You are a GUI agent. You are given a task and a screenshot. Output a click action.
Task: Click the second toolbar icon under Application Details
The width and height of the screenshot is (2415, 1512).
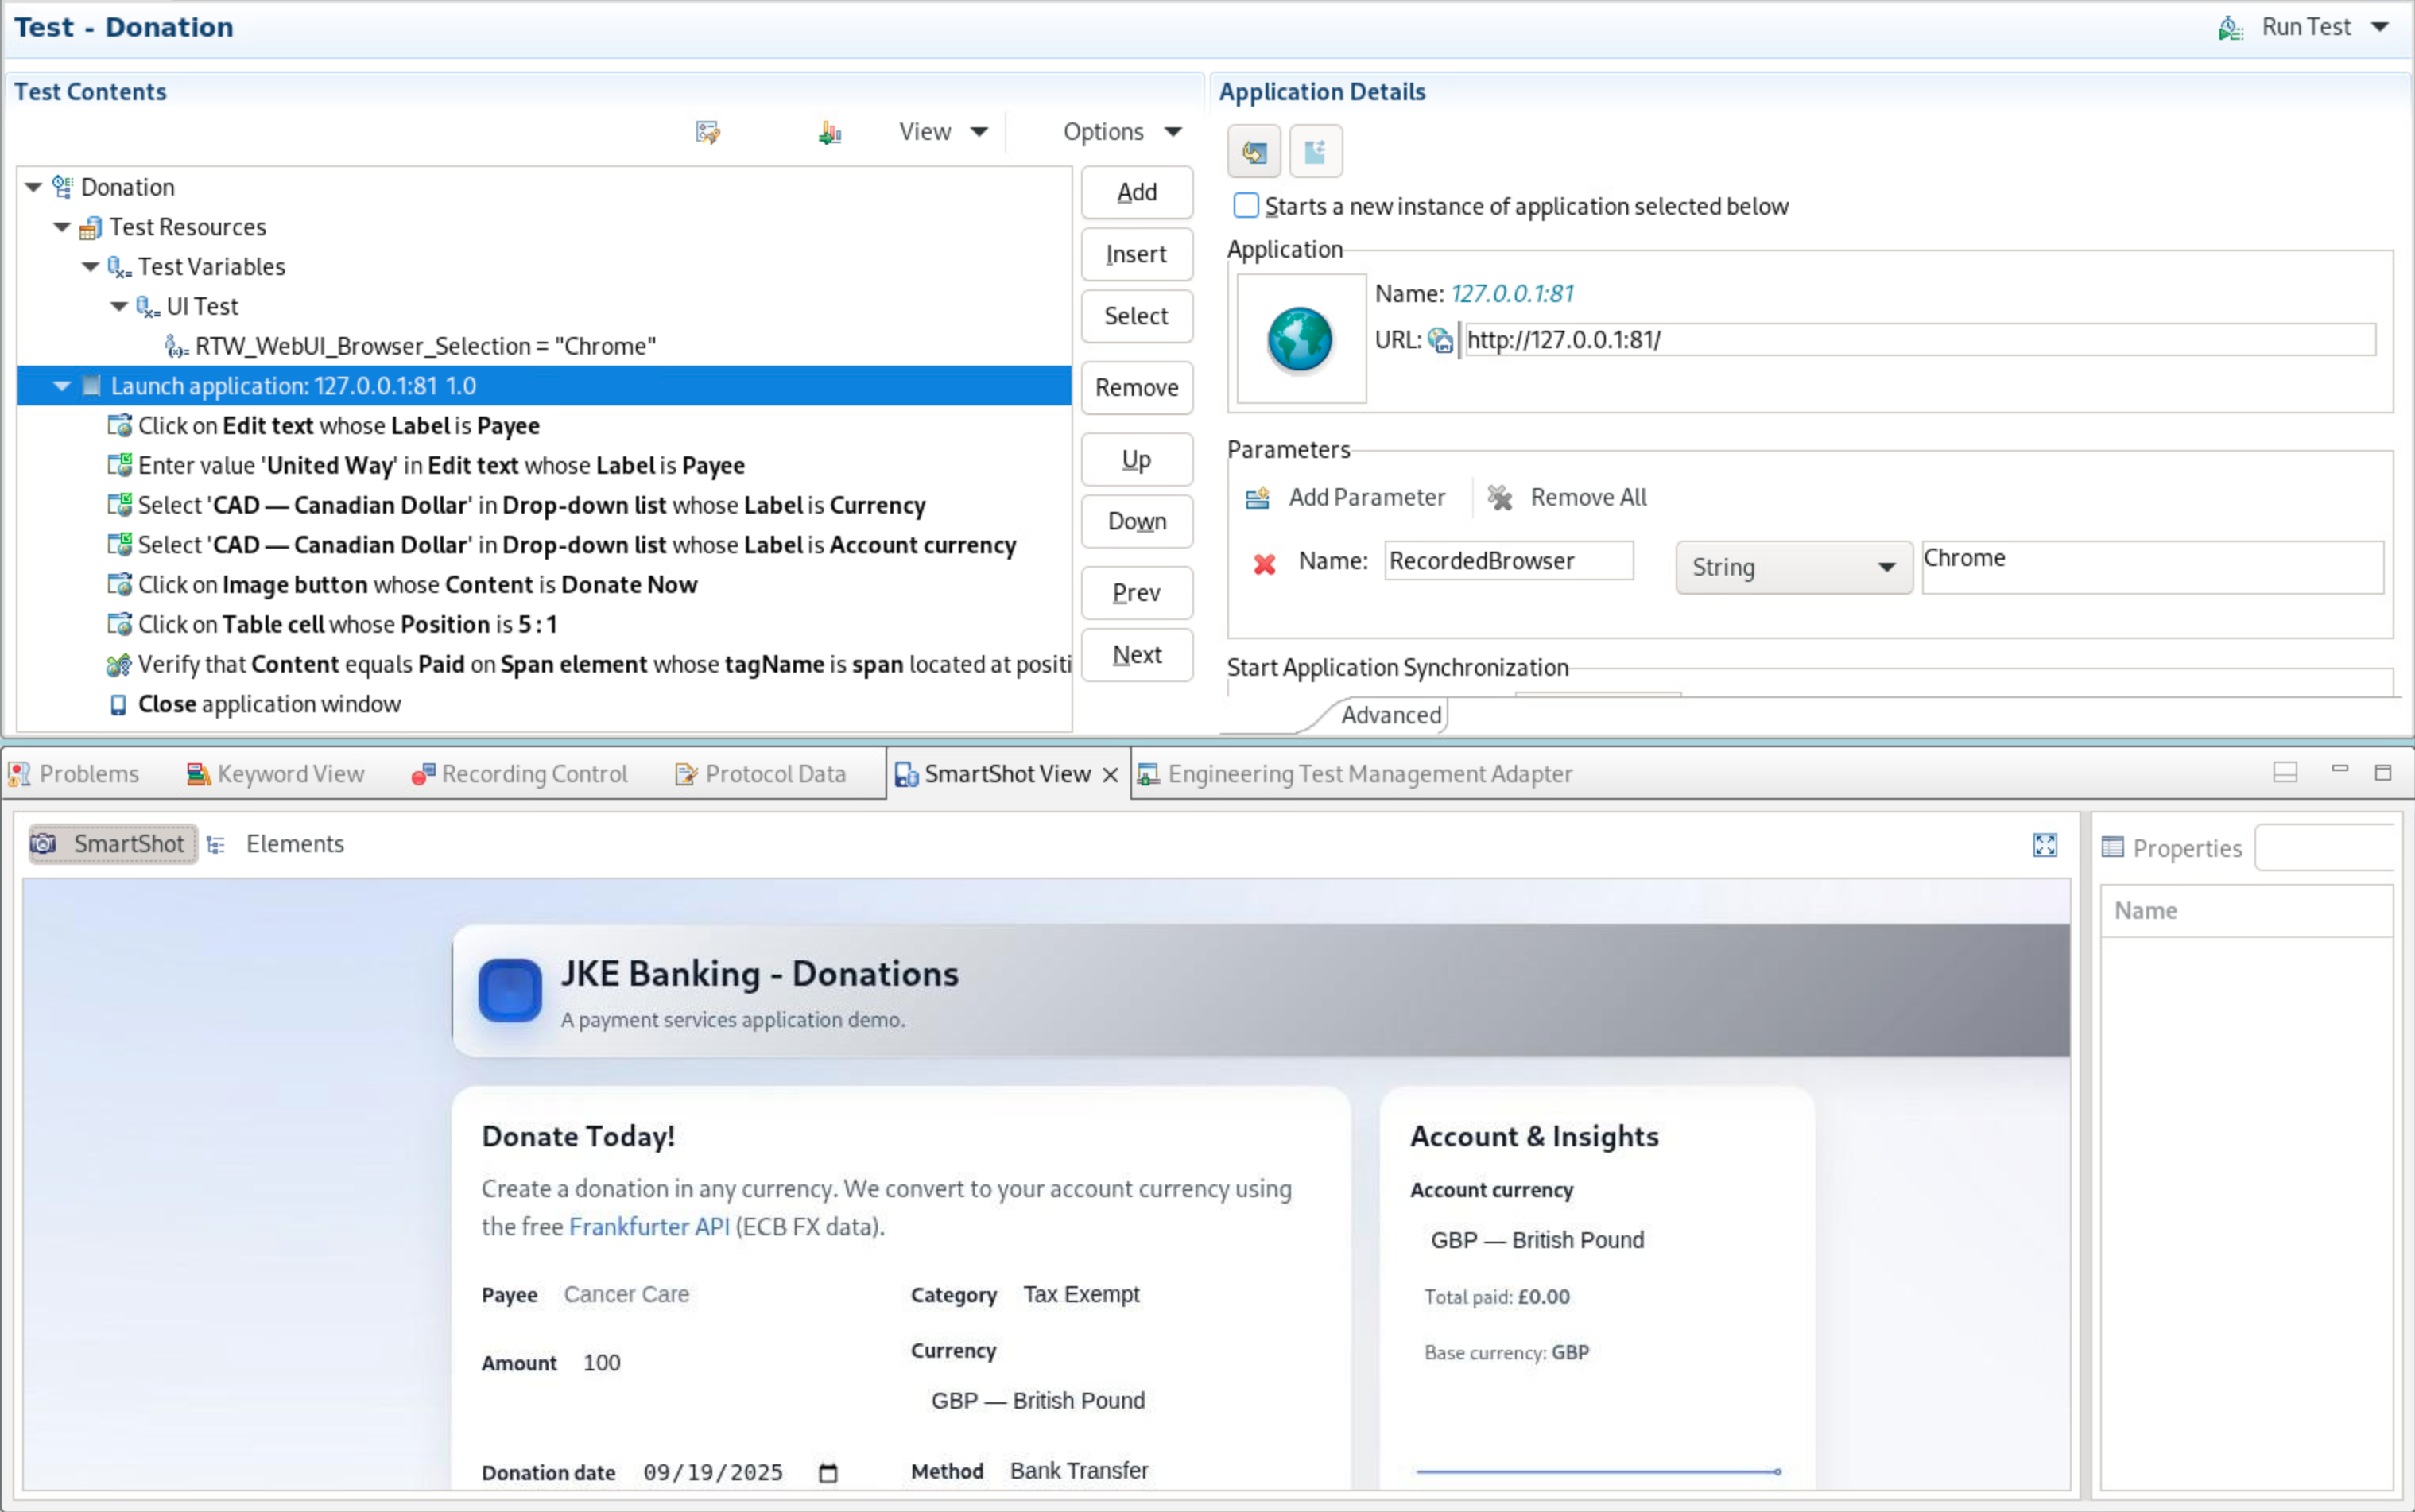pos(1315,152)
